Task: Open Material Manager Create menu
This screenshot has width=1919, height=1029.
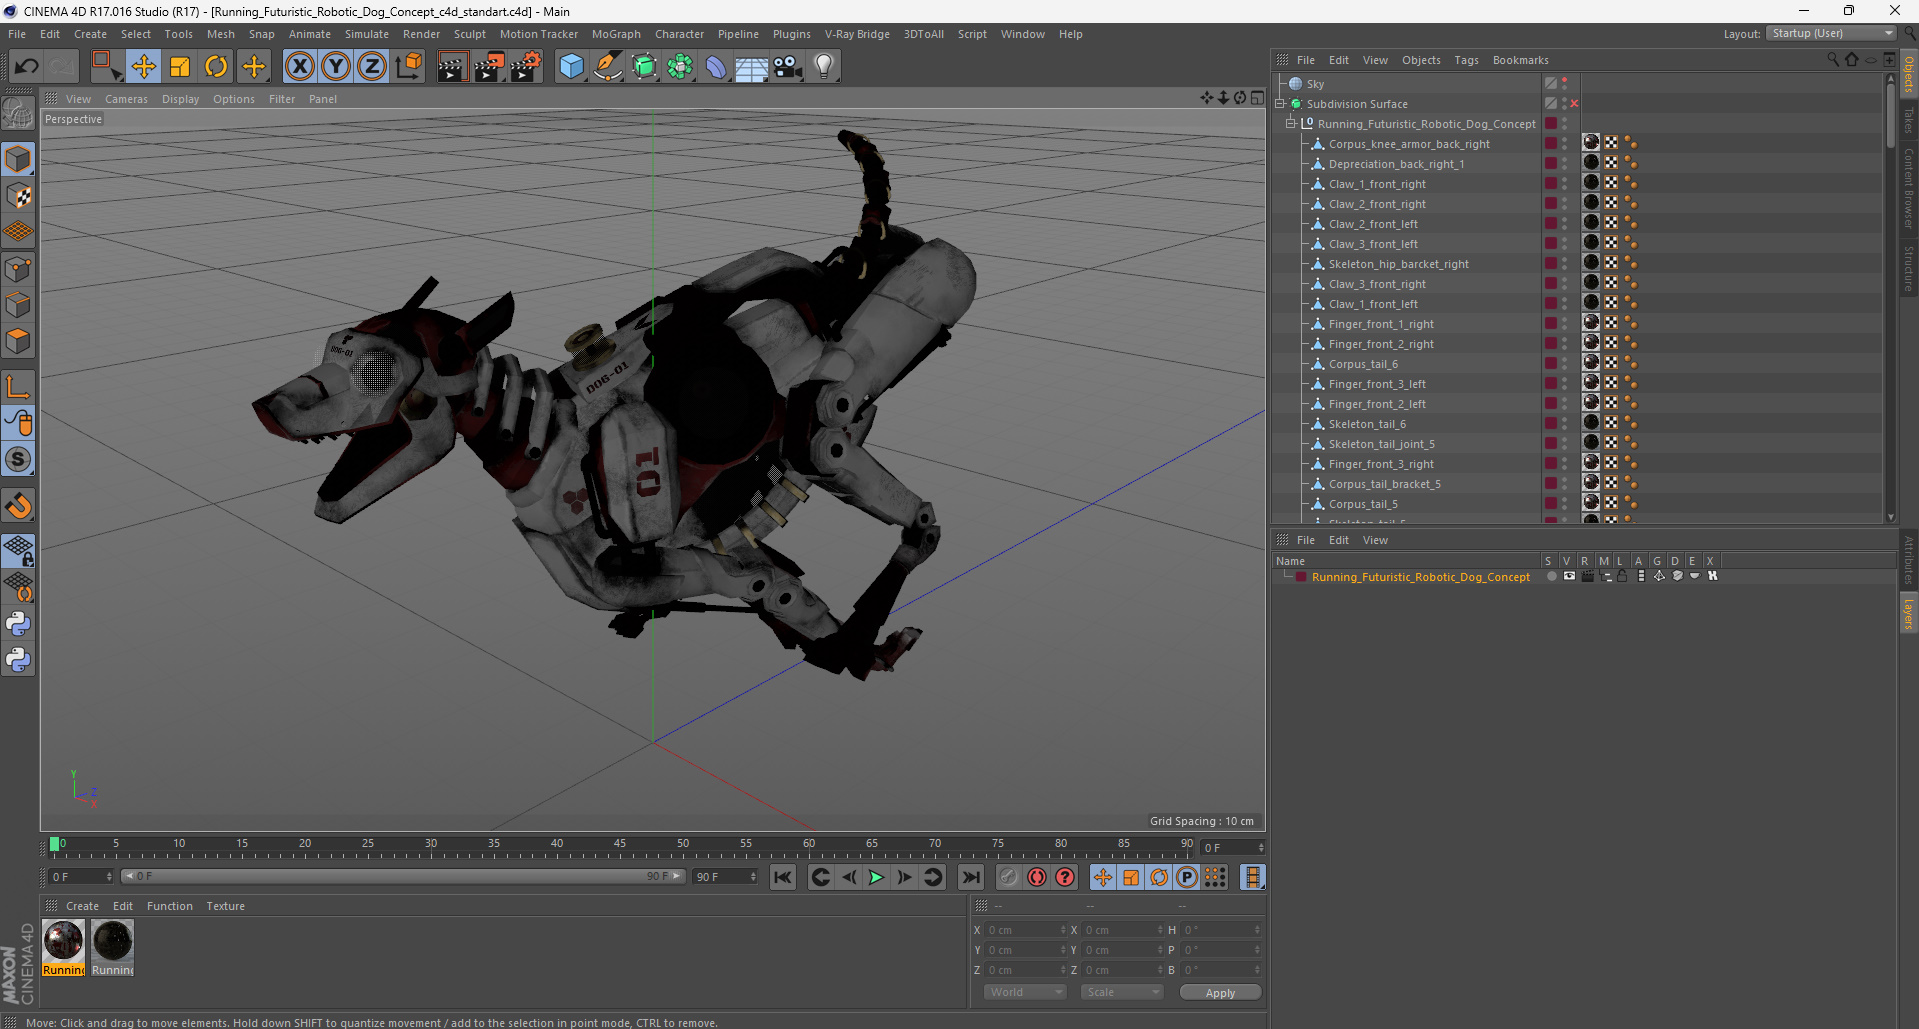Action: [x=82, y=906]
